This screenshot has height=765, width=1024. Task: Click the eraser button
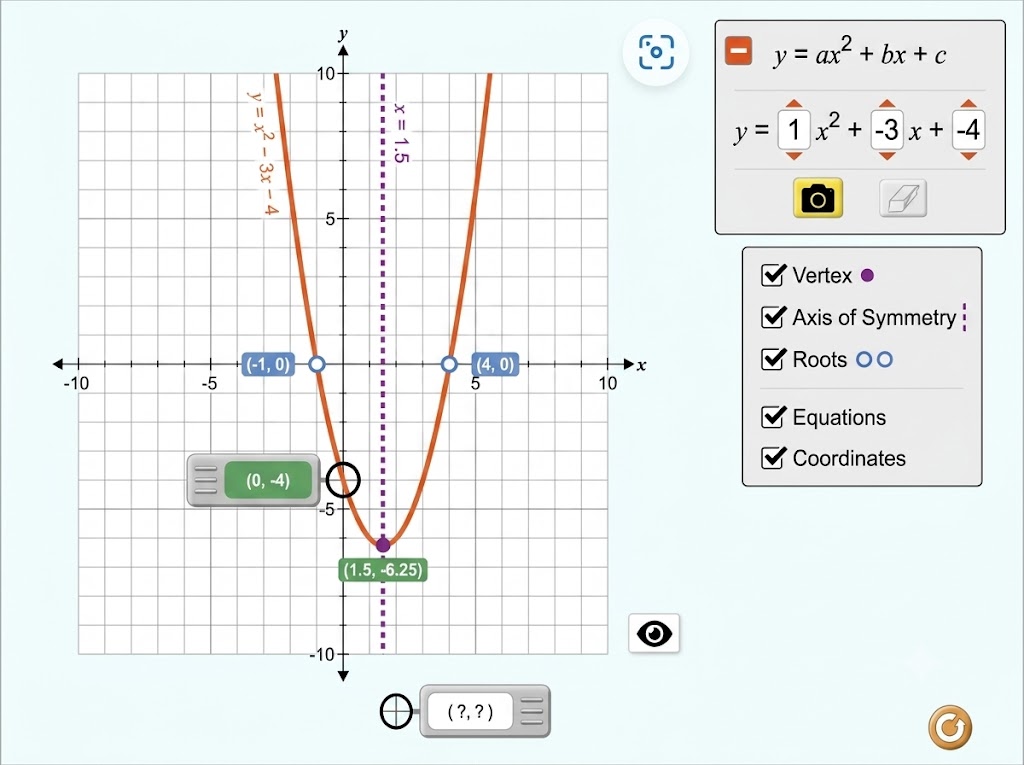(903, 198)
